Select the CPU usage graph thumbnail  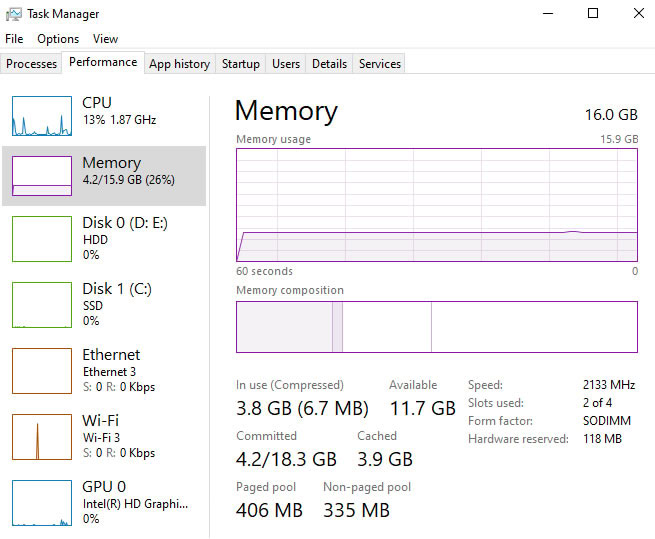[42, 116]
